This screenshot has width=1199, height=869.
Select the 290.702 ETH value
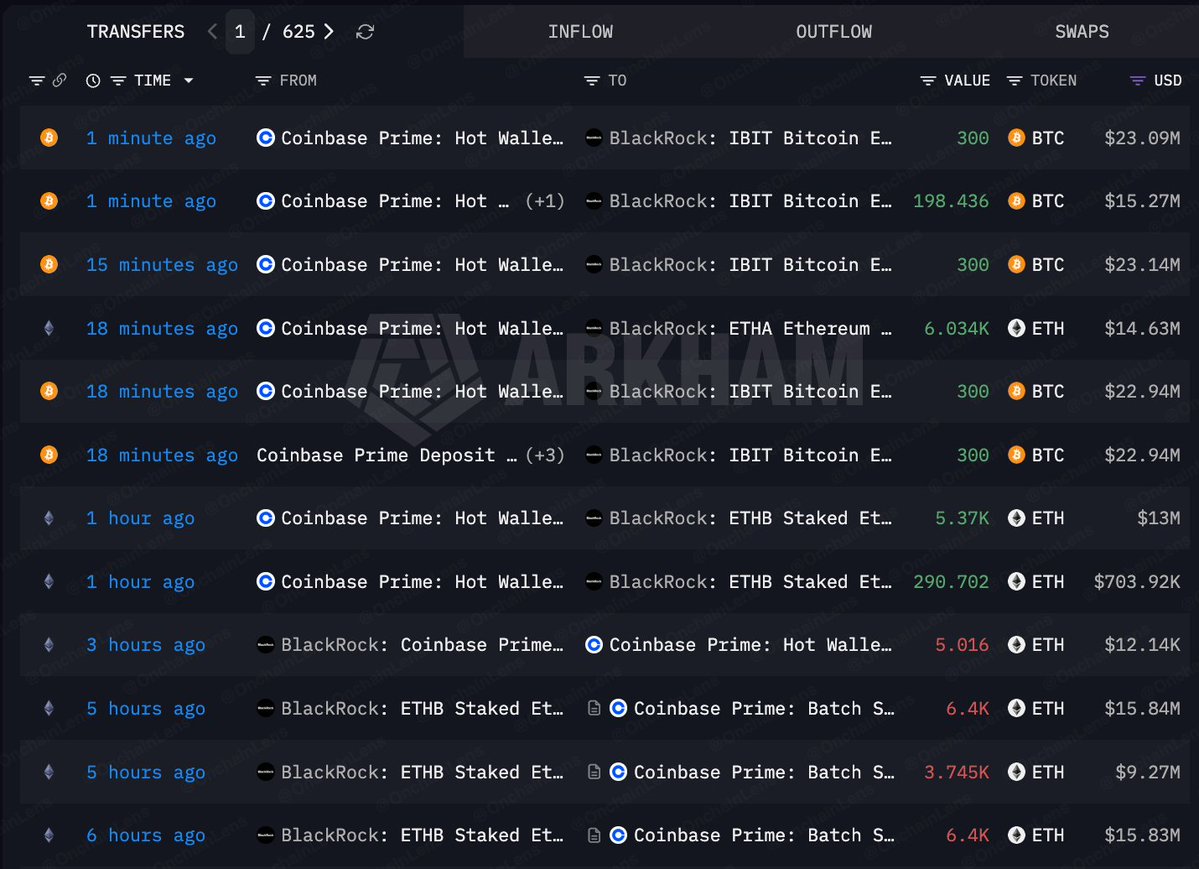pyautogui.click(x=950, y=581)
